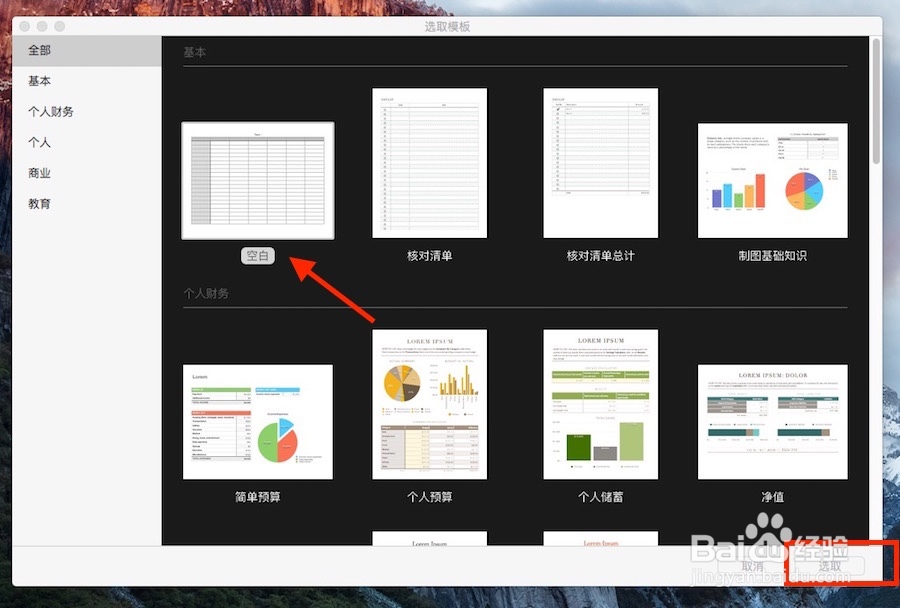Click the 空白 template label
900x608 pixels.
coord(258,255)
